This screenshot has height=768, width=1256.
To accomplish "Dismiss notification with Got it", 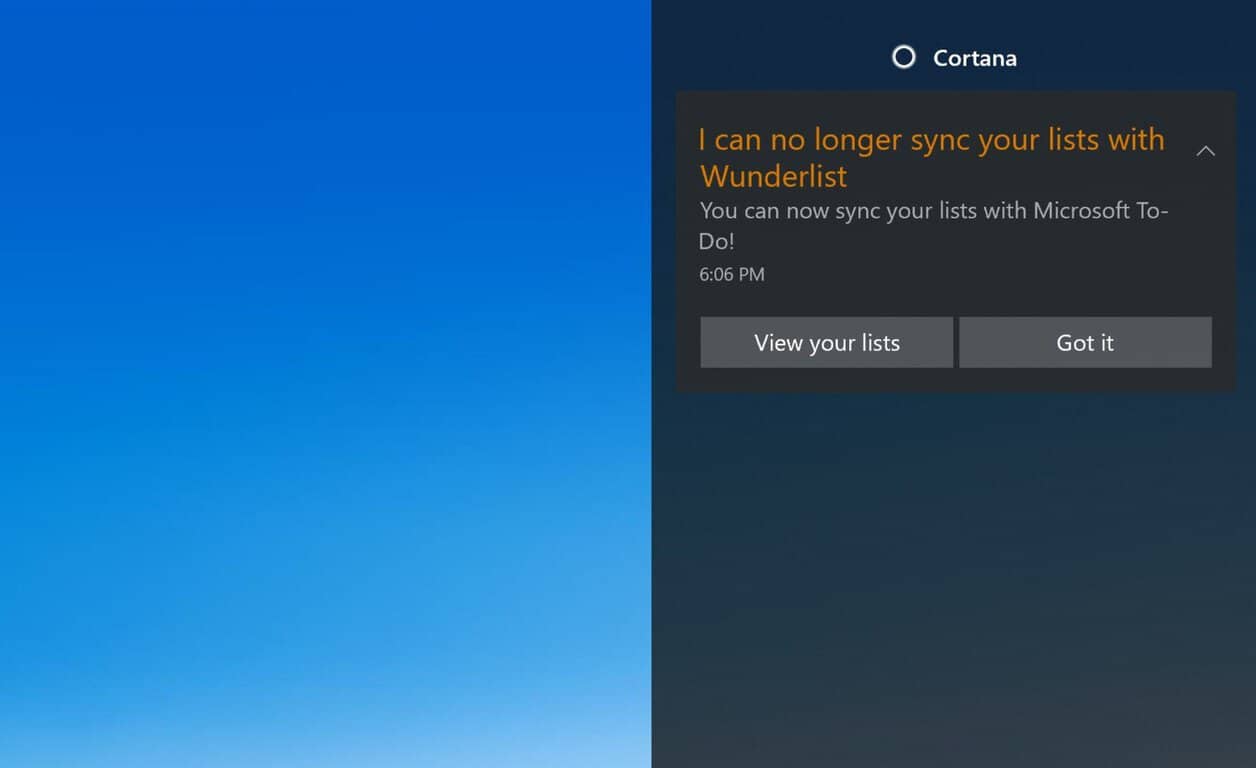I will point(1085,343).
